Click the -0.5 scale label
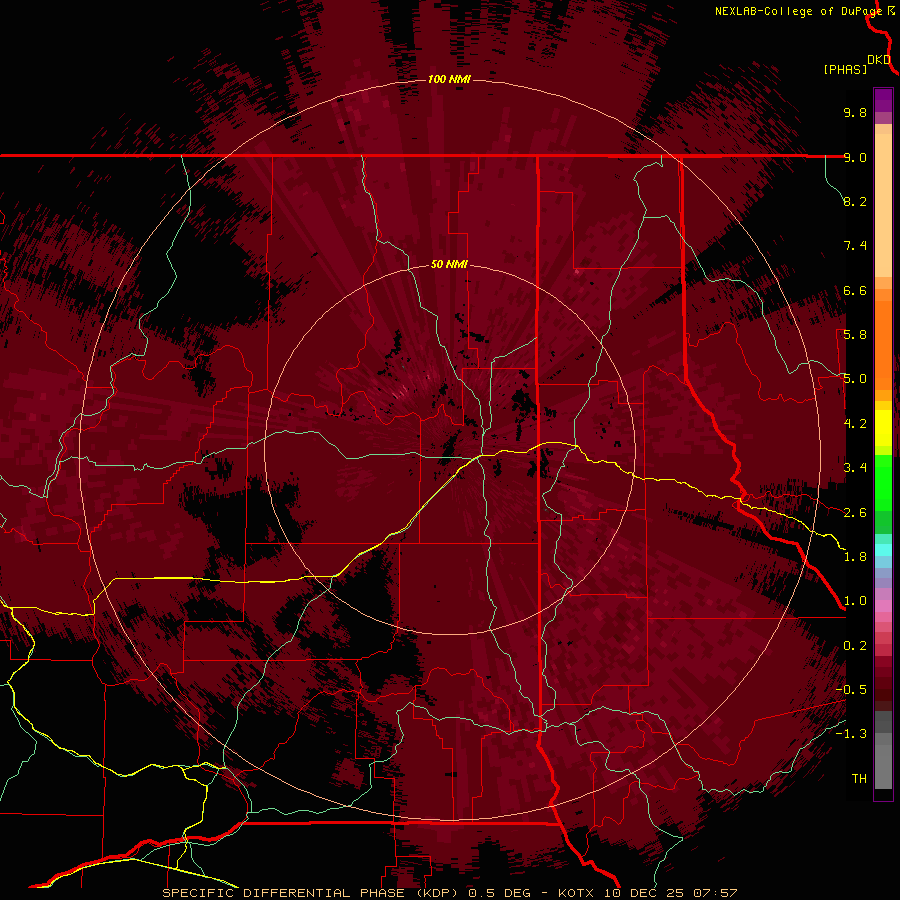The height and width of the screenshot is (900, 900). point(851,690)
